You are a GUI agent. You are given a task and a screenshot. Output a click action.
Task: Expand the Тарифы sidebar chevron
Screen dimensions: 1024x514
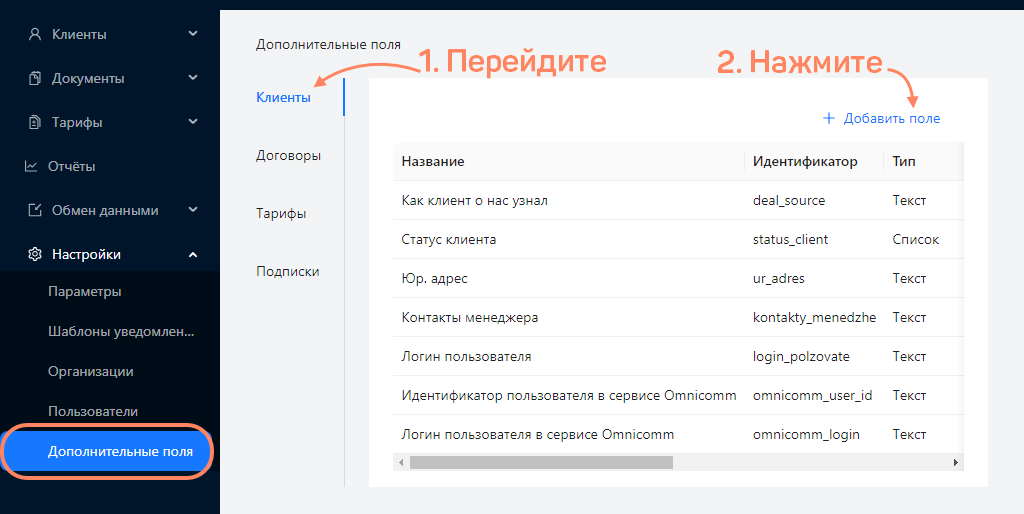pos(193,121)
